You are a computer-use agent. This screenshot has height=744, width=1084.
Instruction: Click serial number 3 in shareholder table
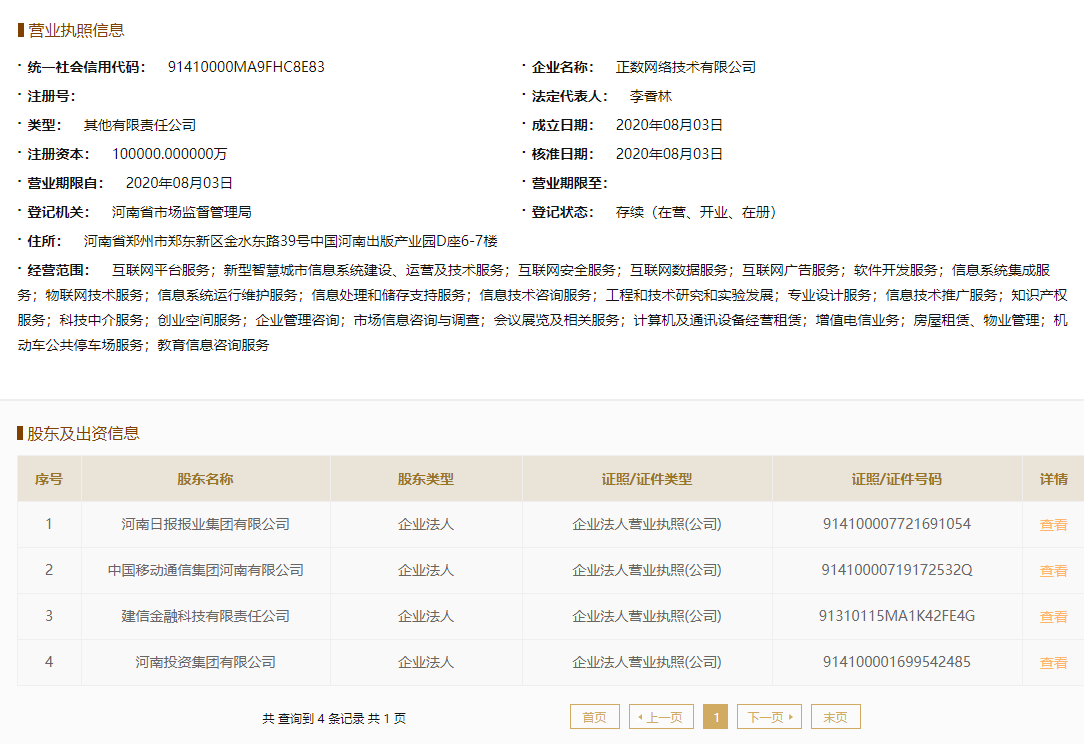click(49, 616)
